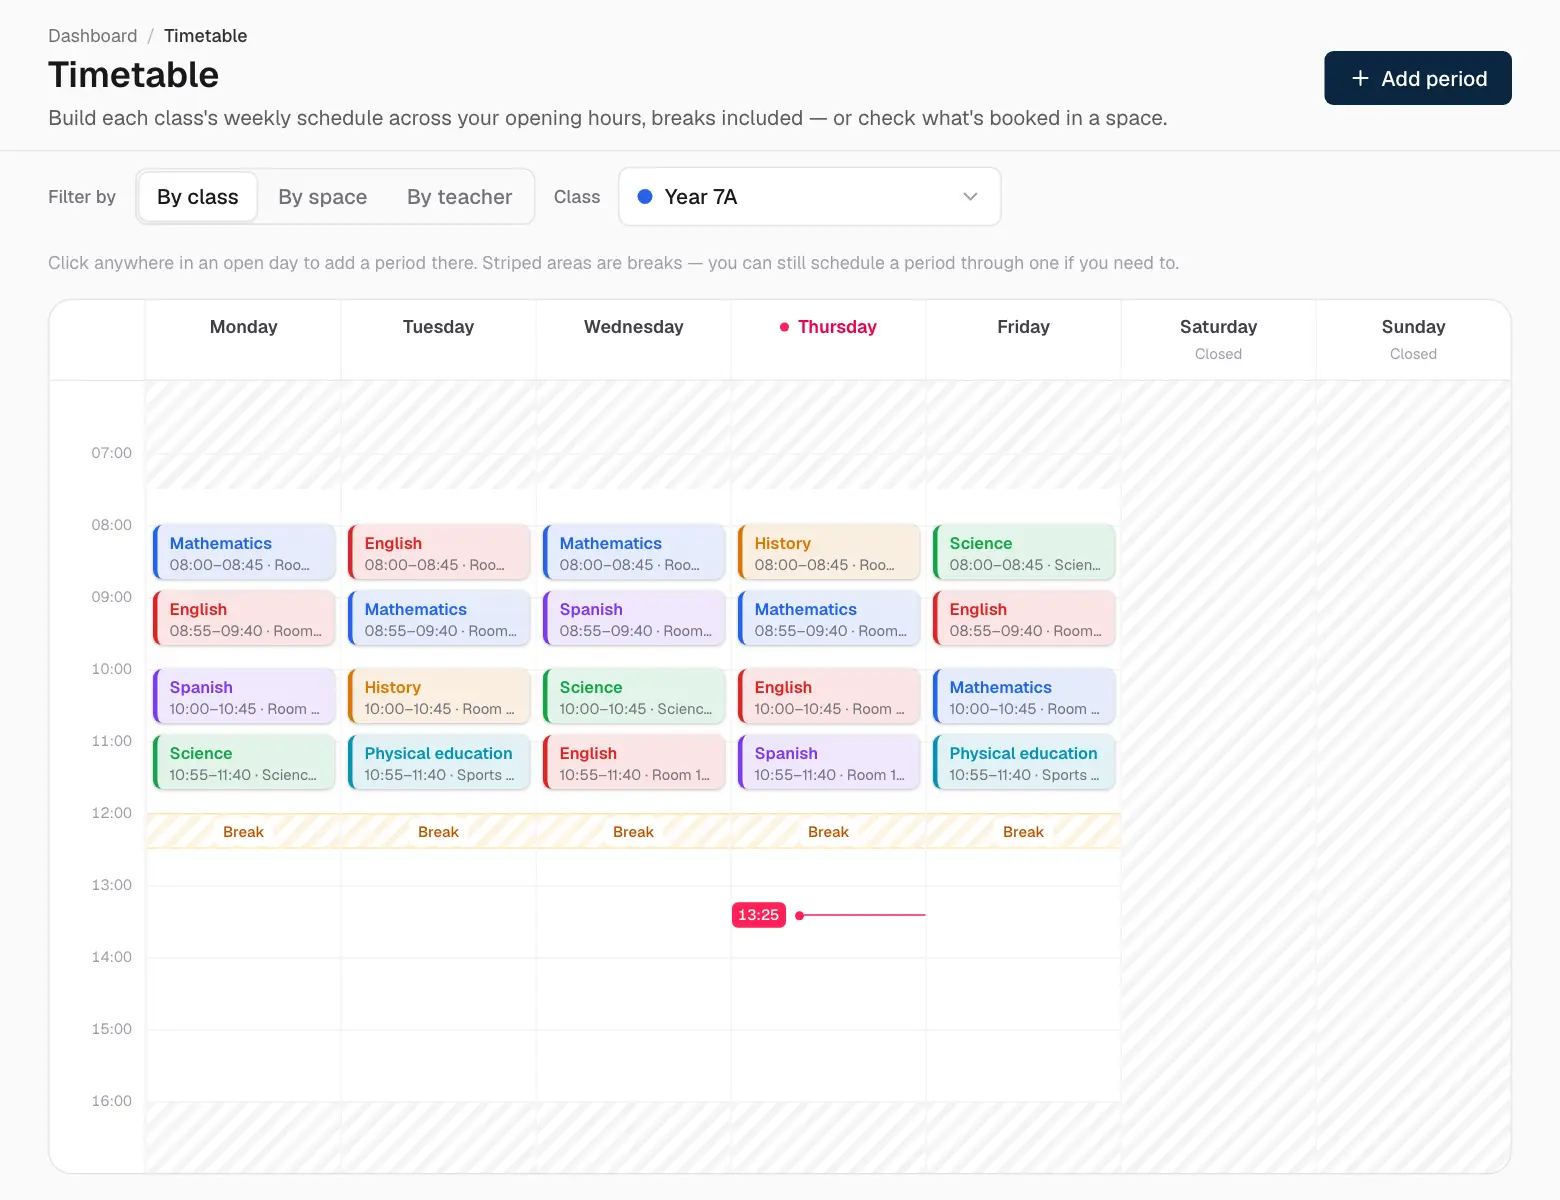This screenshot has width=1560, height=1200.
Task: Open Thursday 08:55 Mathematics period
Action: pos(829,618)
